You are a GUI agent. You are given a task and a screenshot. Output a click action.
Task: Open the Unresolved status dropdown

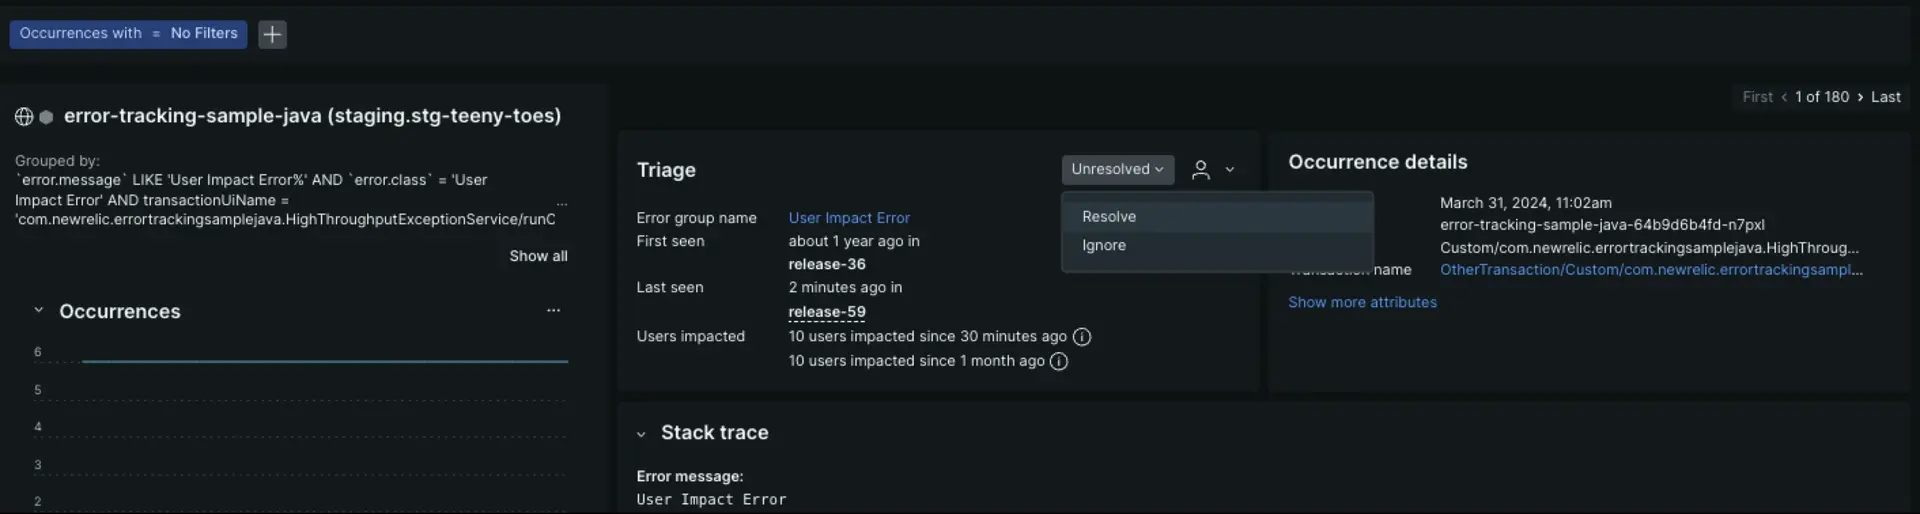(x=1117, y=169)
